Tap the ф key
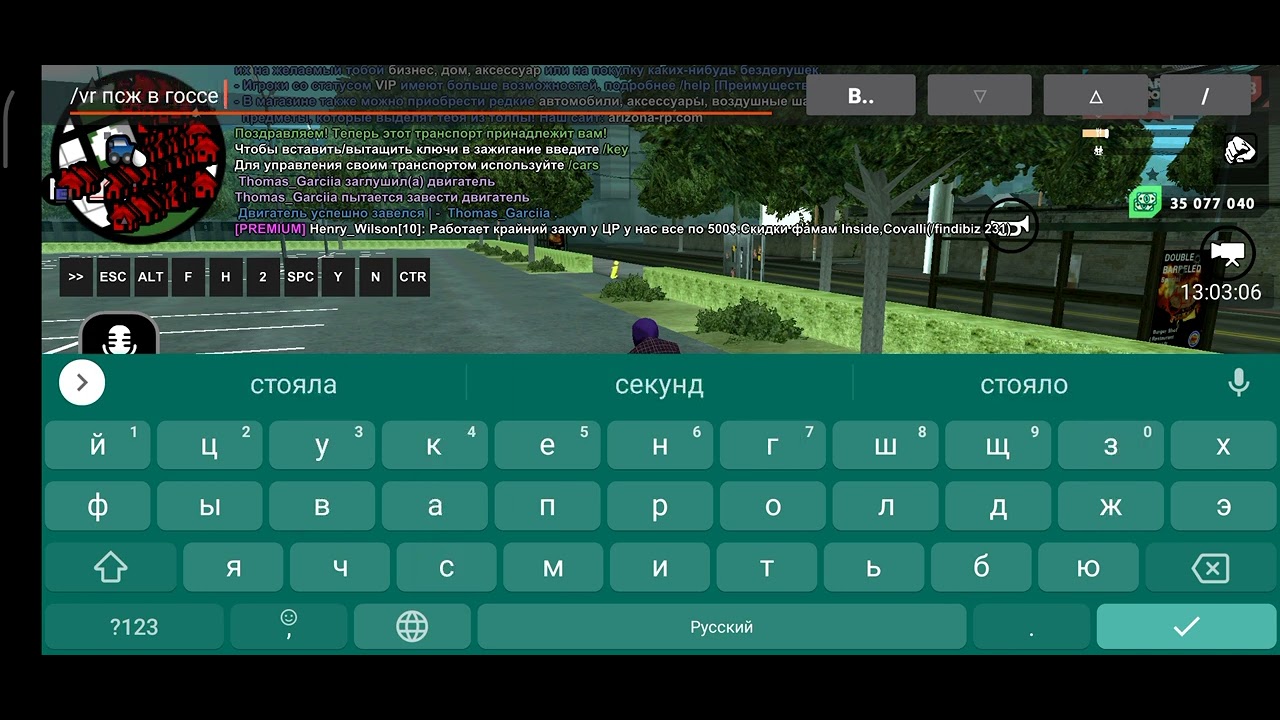 coord(97,507)
